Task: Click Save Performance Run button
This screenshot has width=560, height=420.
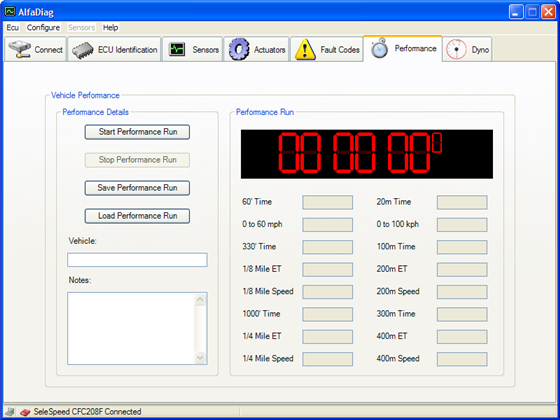Action: click(x=137, y=188)
